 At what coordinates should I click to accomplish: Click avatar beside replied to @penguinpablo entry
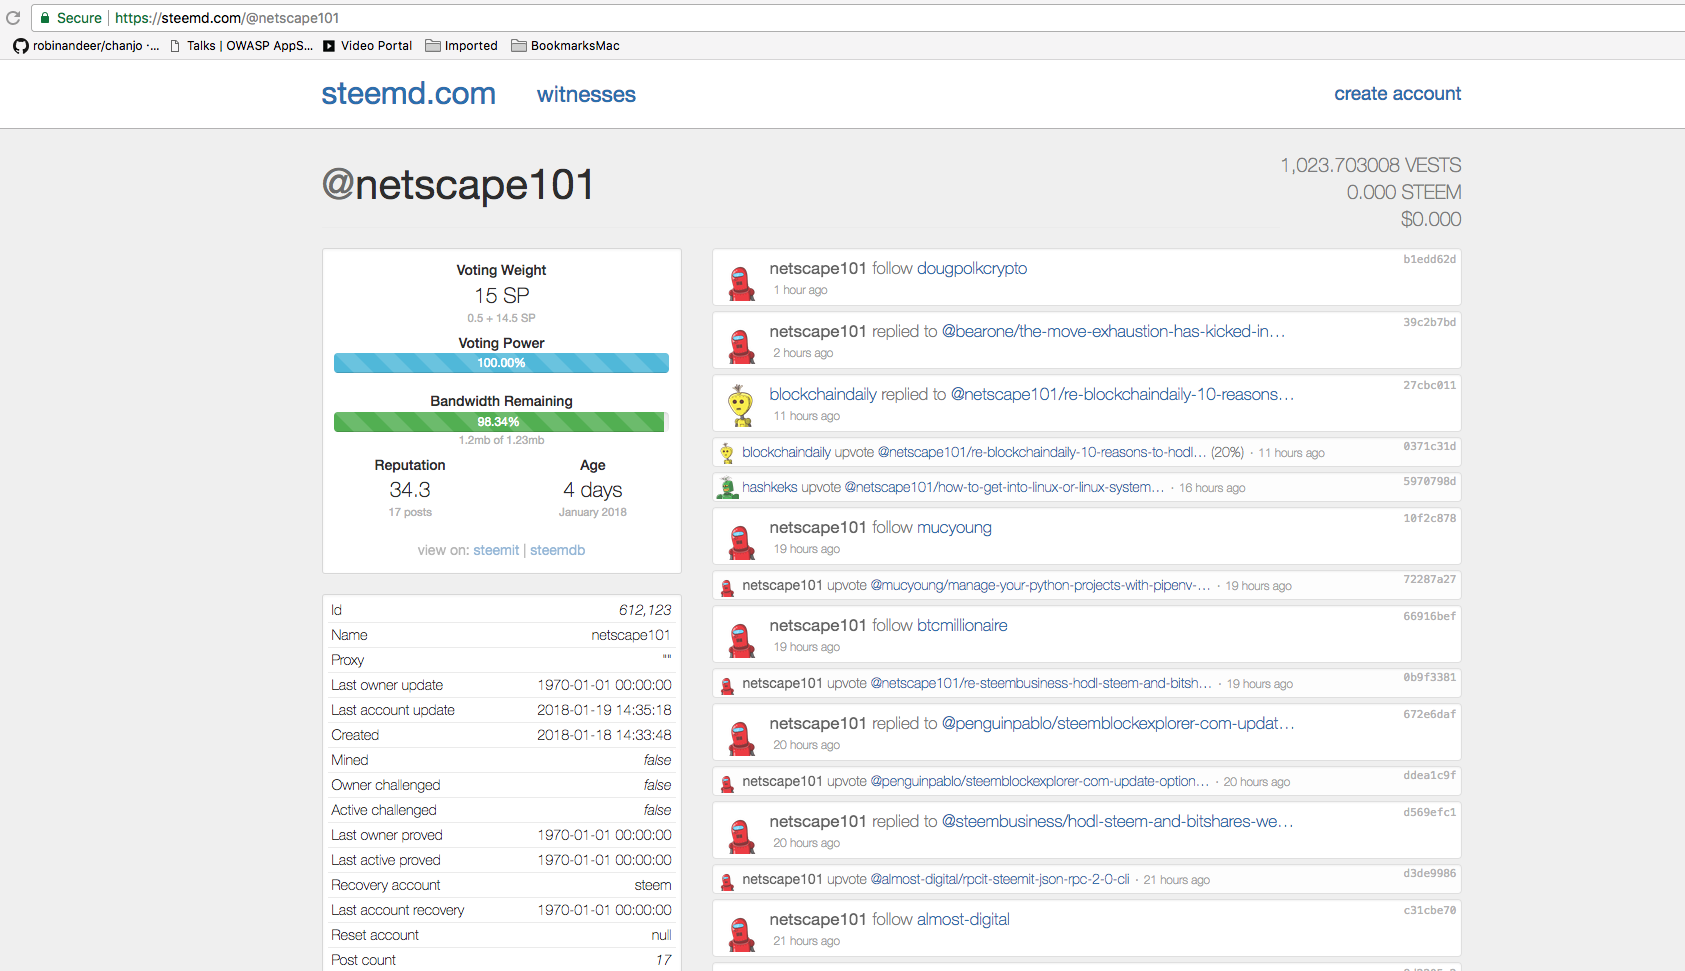click(x=741, y=738)
